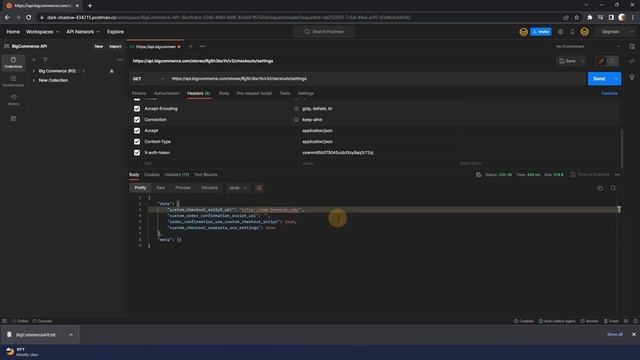Uncheck the Accept-Encoding header
This screenshot has width=640, height=360.
coord(137,109)
